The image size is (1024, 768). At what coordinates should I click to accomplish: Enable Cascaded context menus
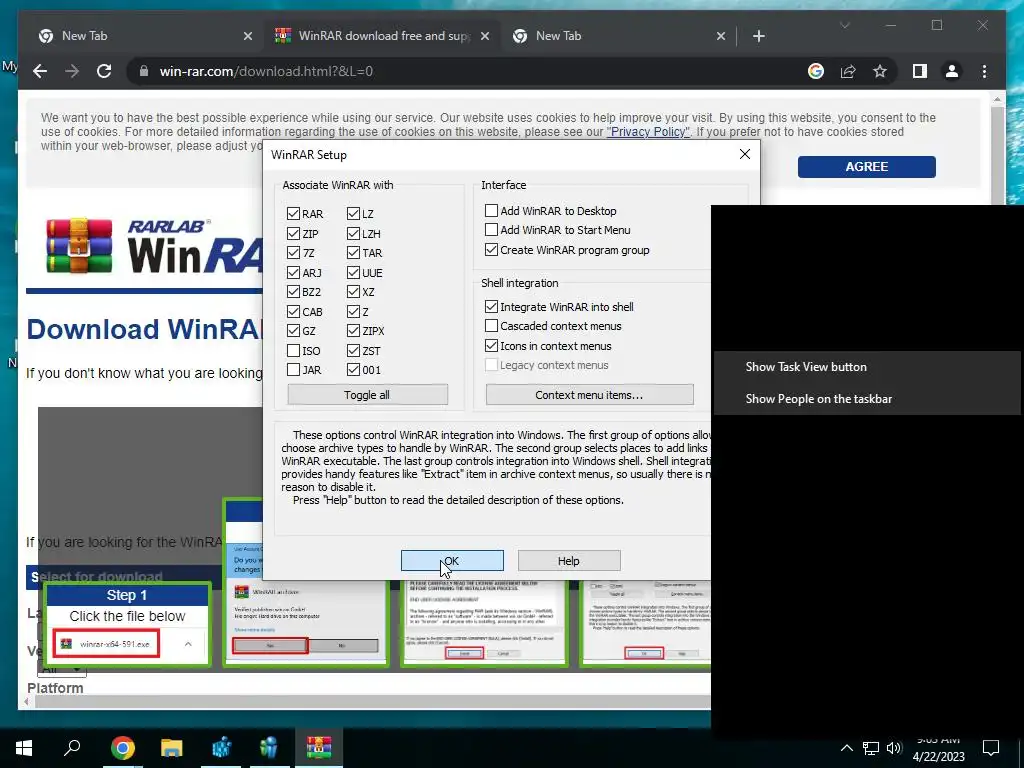point(491,325)
